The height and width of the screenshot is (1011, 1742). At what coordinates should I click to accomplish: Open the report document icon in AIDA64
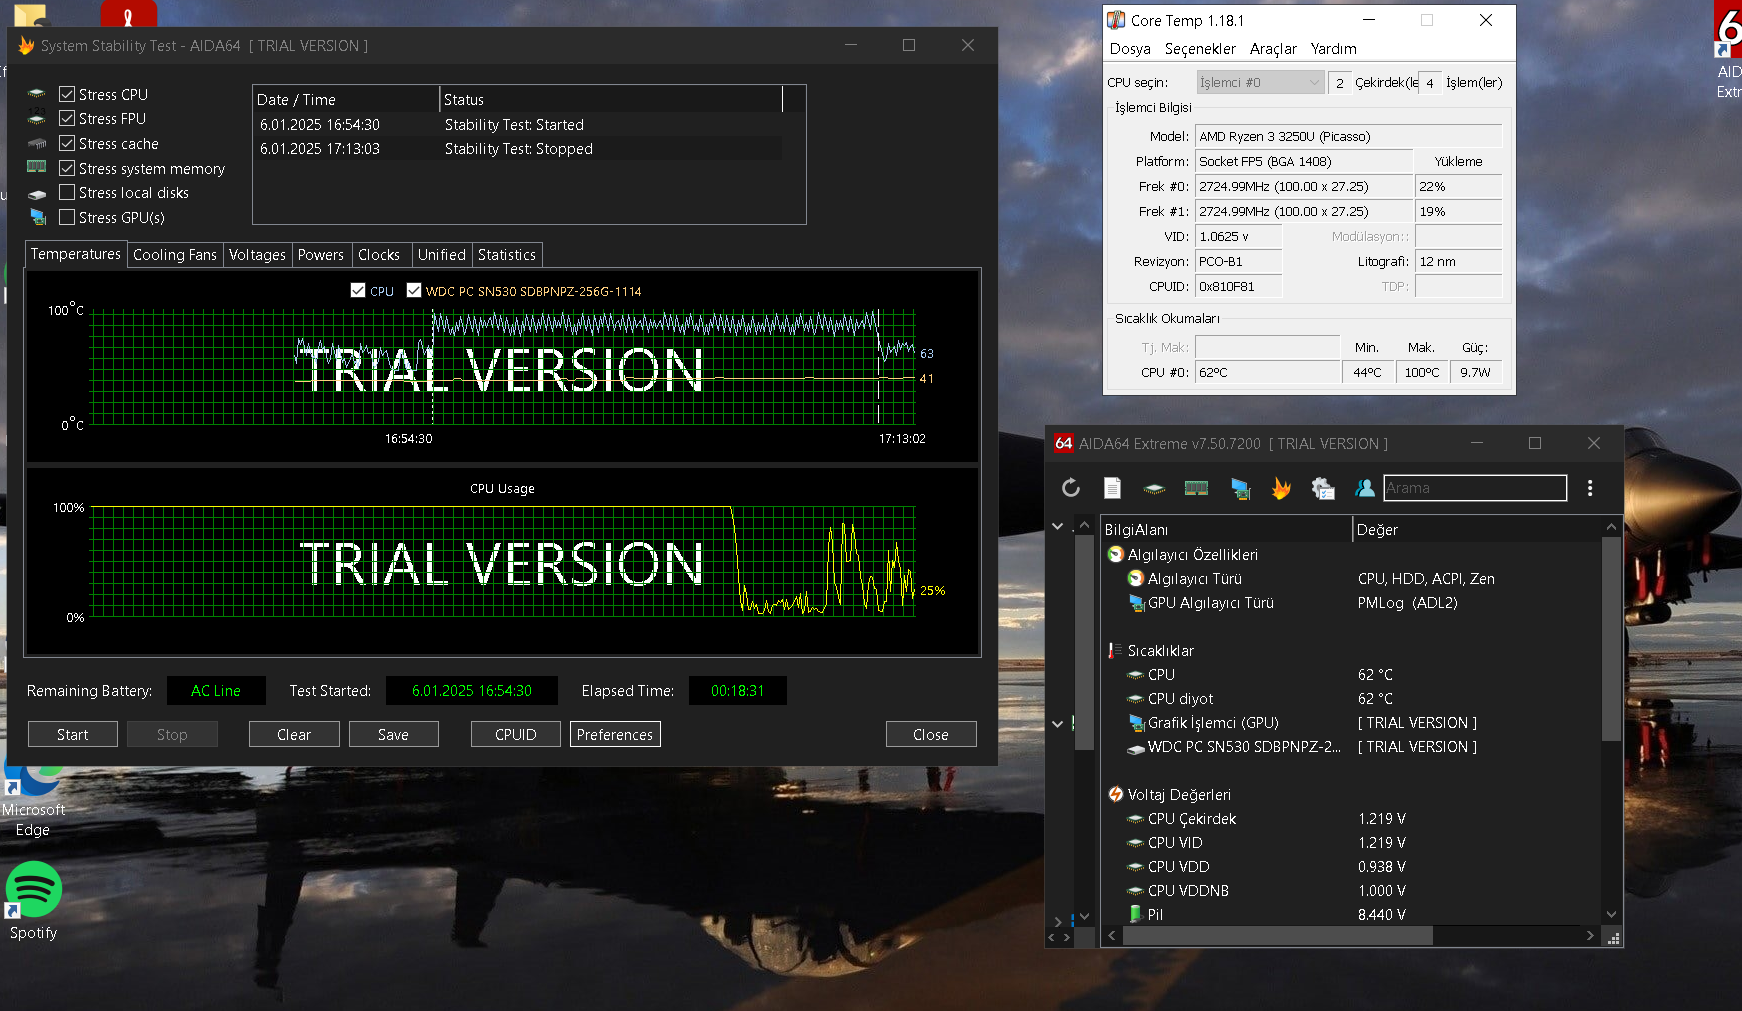coord(1112,488)
